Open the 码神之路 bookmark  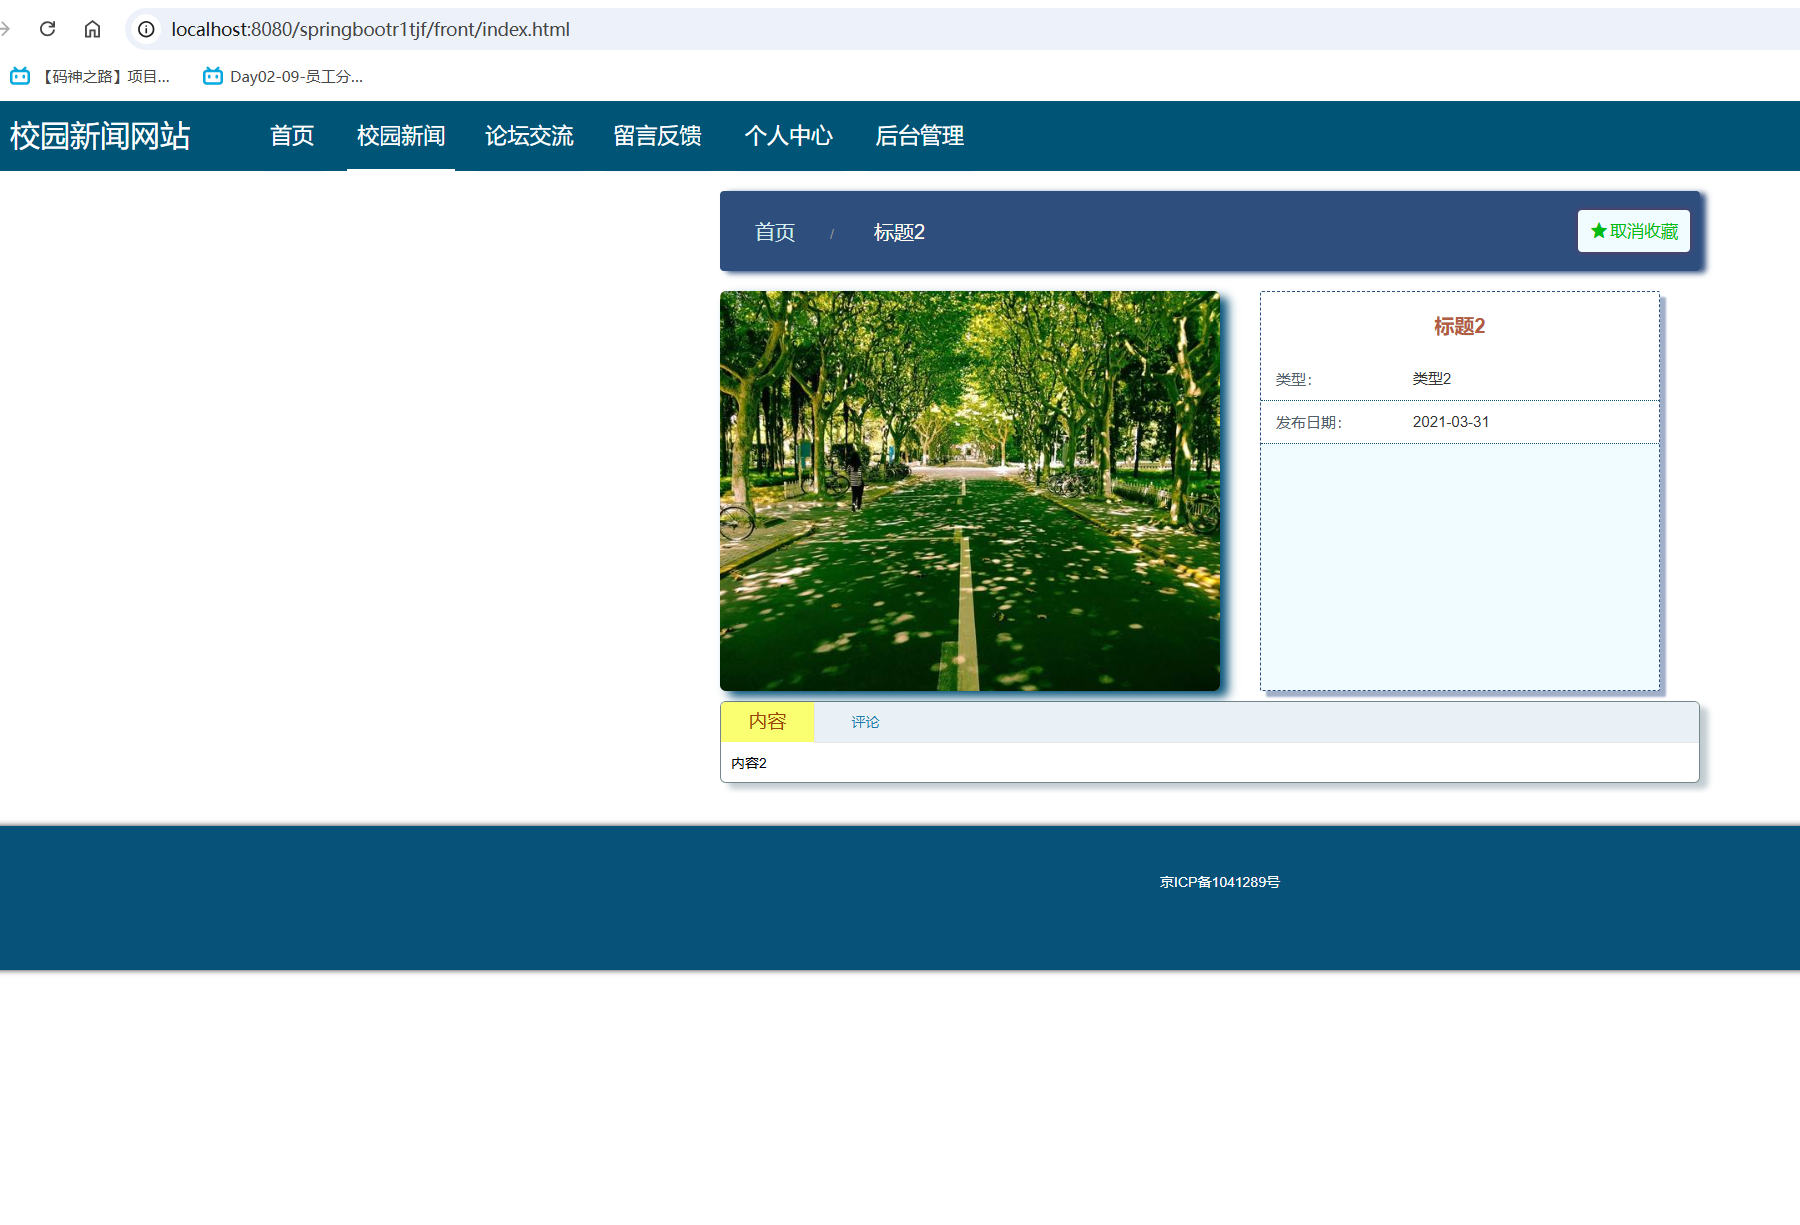pos(90,76)
